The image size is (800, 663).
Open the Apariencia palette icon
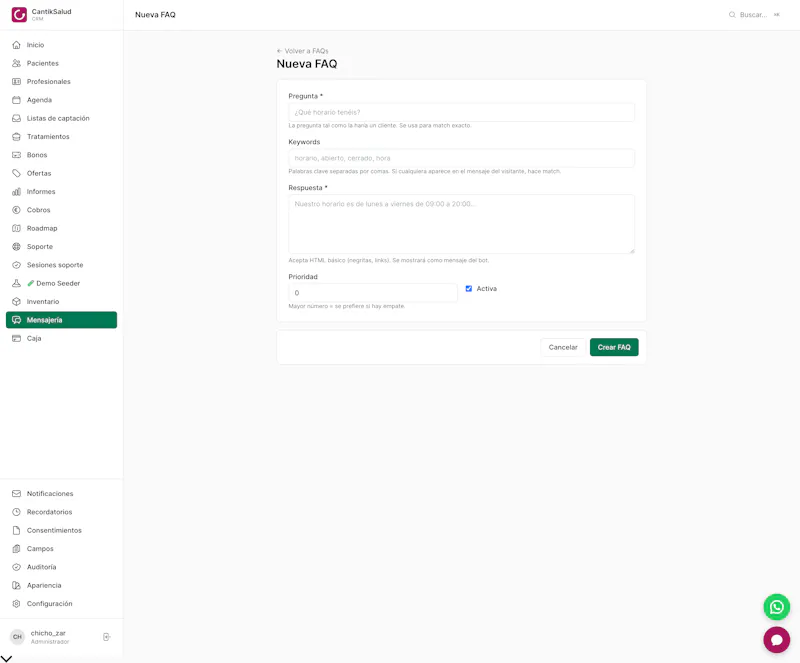coord(16,585)
